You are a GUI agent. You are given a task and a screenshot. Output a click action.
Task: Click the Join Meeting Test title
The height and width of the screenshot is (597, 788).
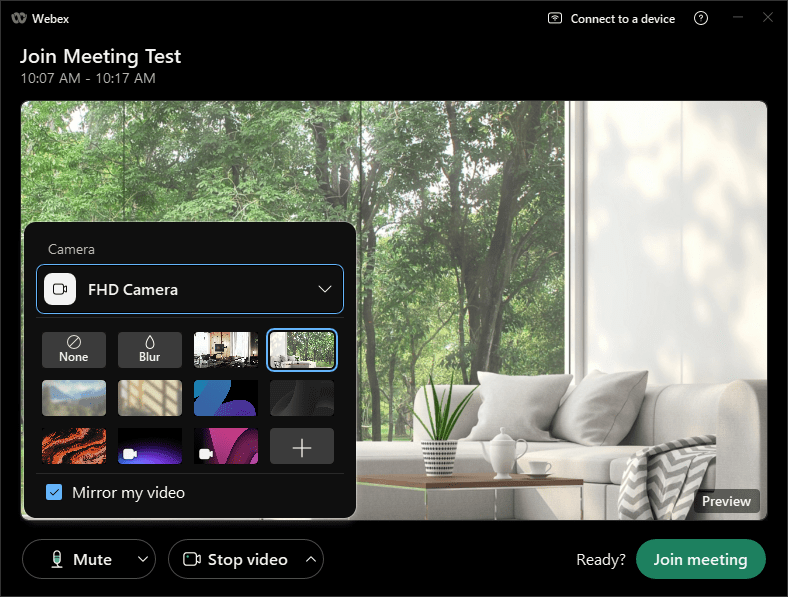(x=101, y=56)
